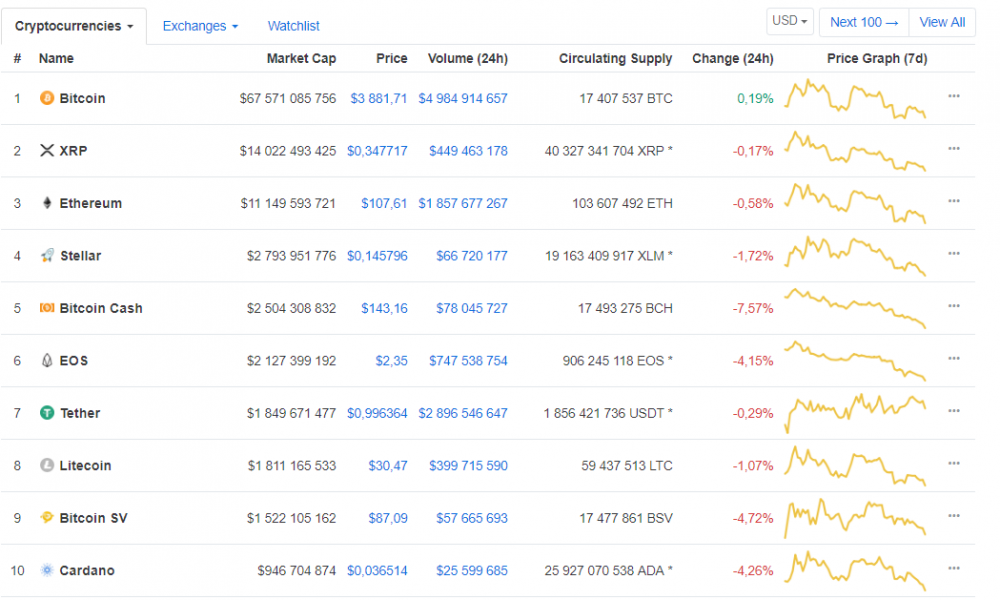The width and height of the screenshot is (1000, 600).
Task: Open the more options menu for EOS
Action: point(953,358)
